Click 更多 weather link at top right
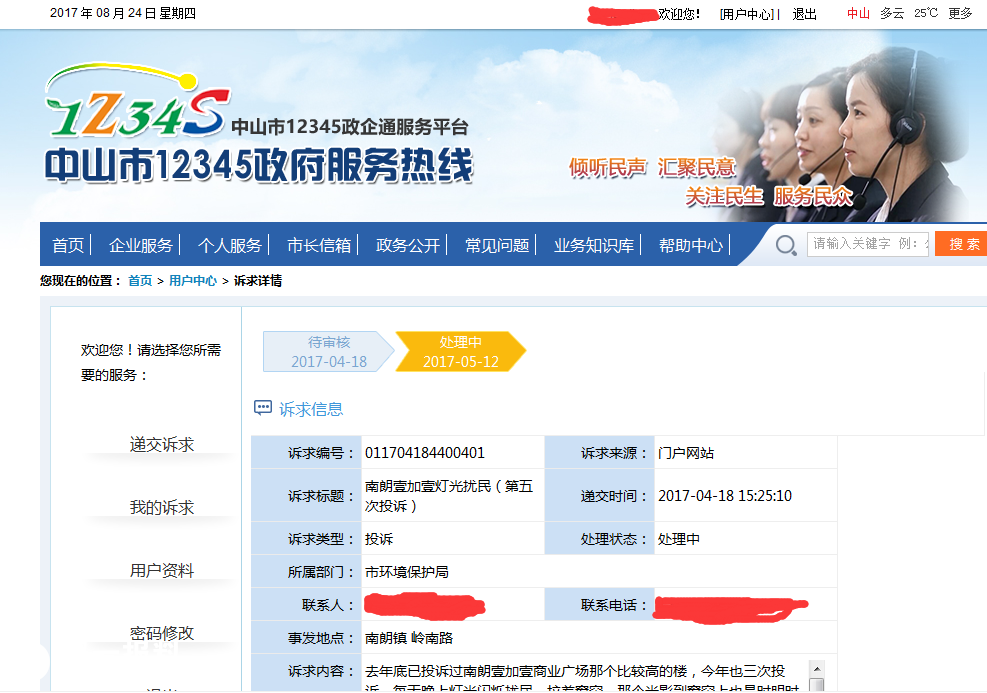The height and width of the screenshot is (693, 987). (960, 14)
